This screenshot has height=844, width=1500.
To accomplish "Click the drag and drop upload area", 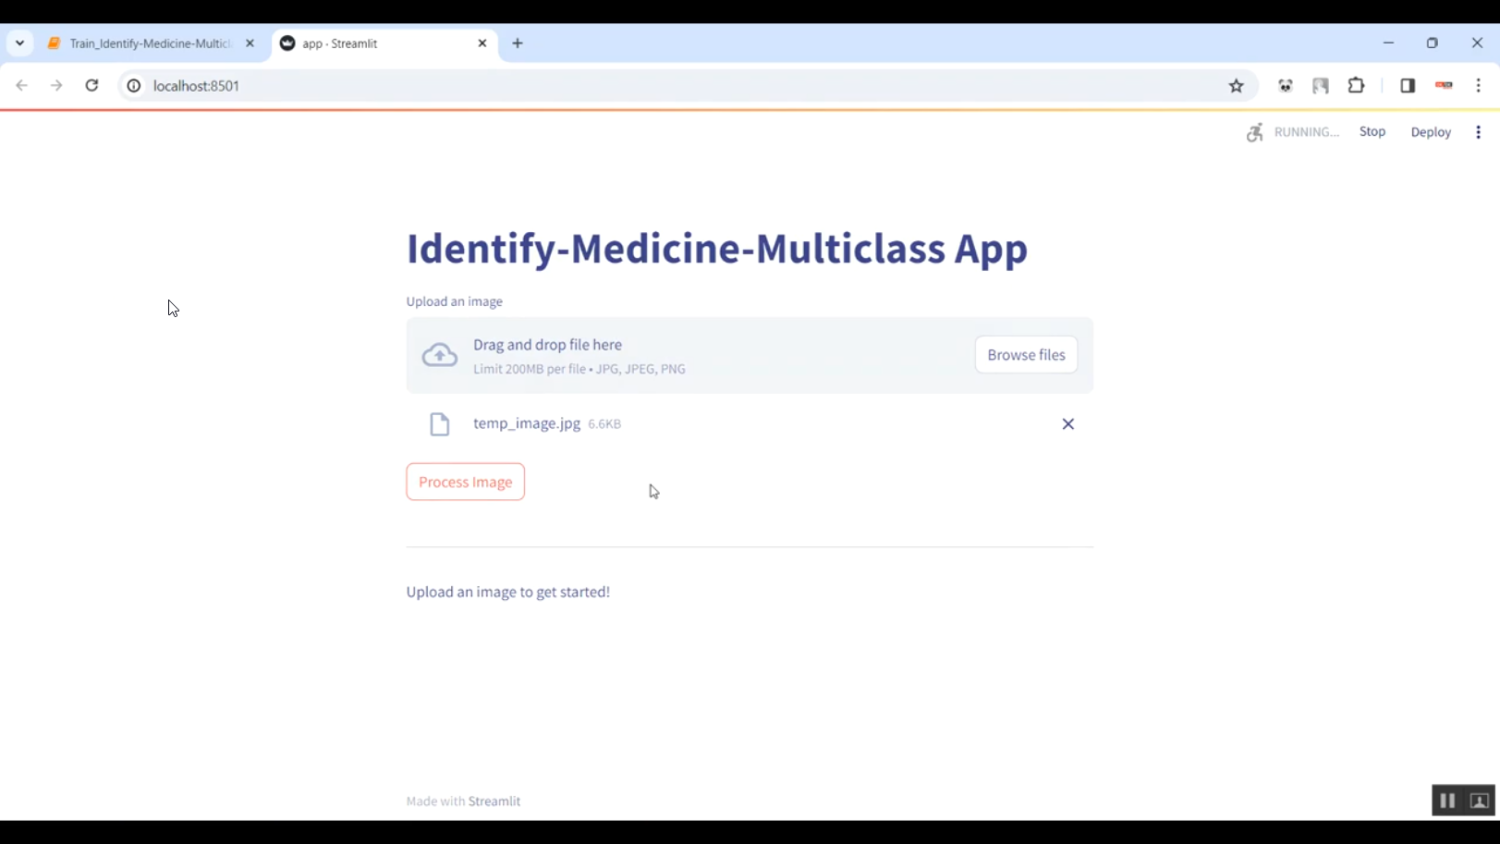I will pyautogui.click(x=749, y=355).
